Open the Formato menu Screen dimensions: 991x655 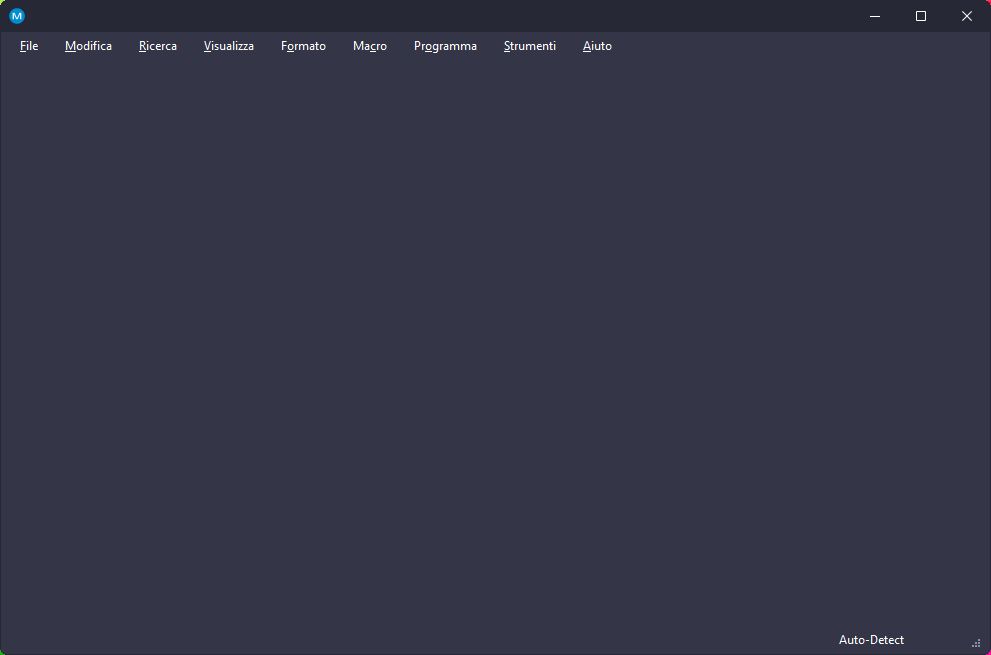(303, 46)
